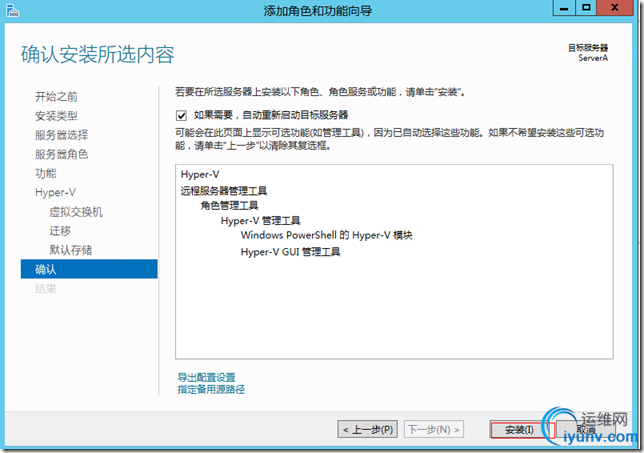The image size is (644, 453).
Task: Maximize the wizard window
Action: (x=586, y=8)
